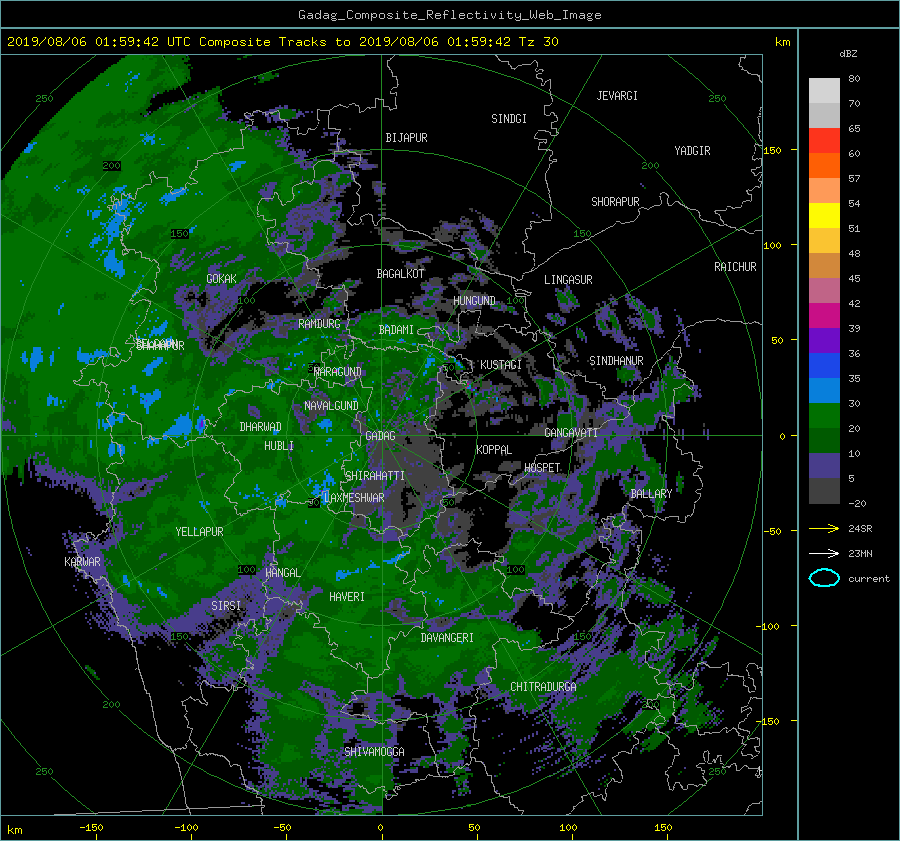Click the RAMDURG city label
900x841 pixels.
pyautogui.click(x=319, y=324)
